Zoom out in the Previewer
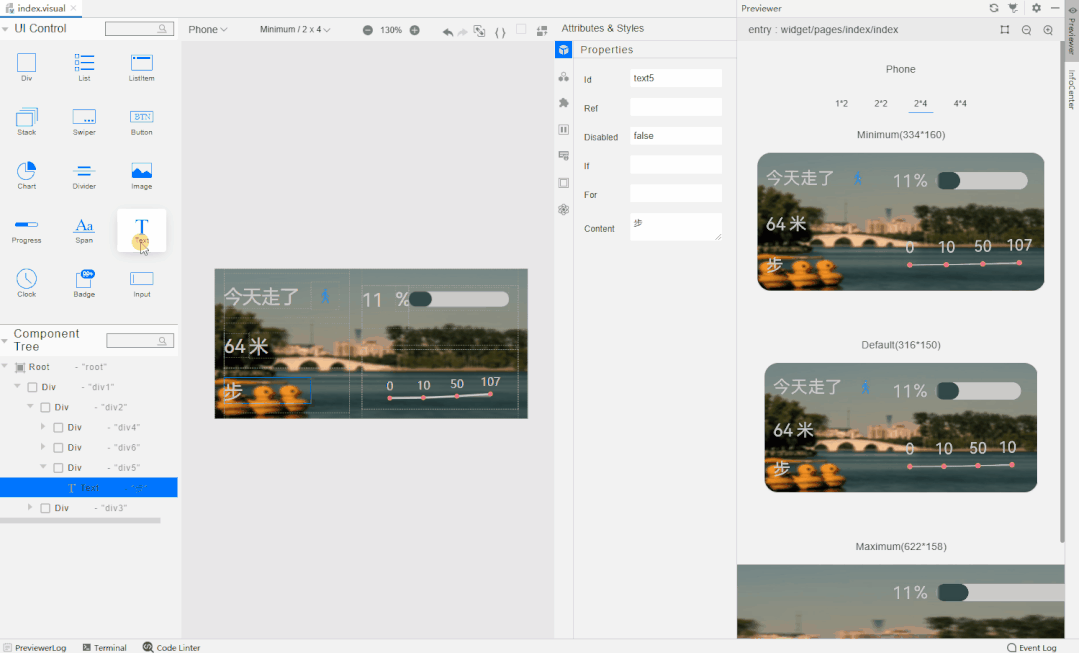Screen dimensions: 1079x653 [x=1026, y=30]
